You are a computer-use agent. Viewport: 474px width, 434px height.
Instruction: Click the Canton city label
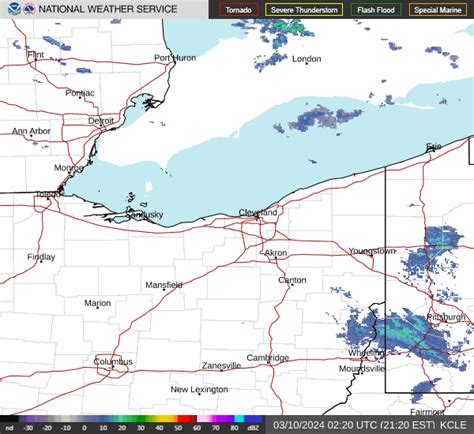coord(292,280)
